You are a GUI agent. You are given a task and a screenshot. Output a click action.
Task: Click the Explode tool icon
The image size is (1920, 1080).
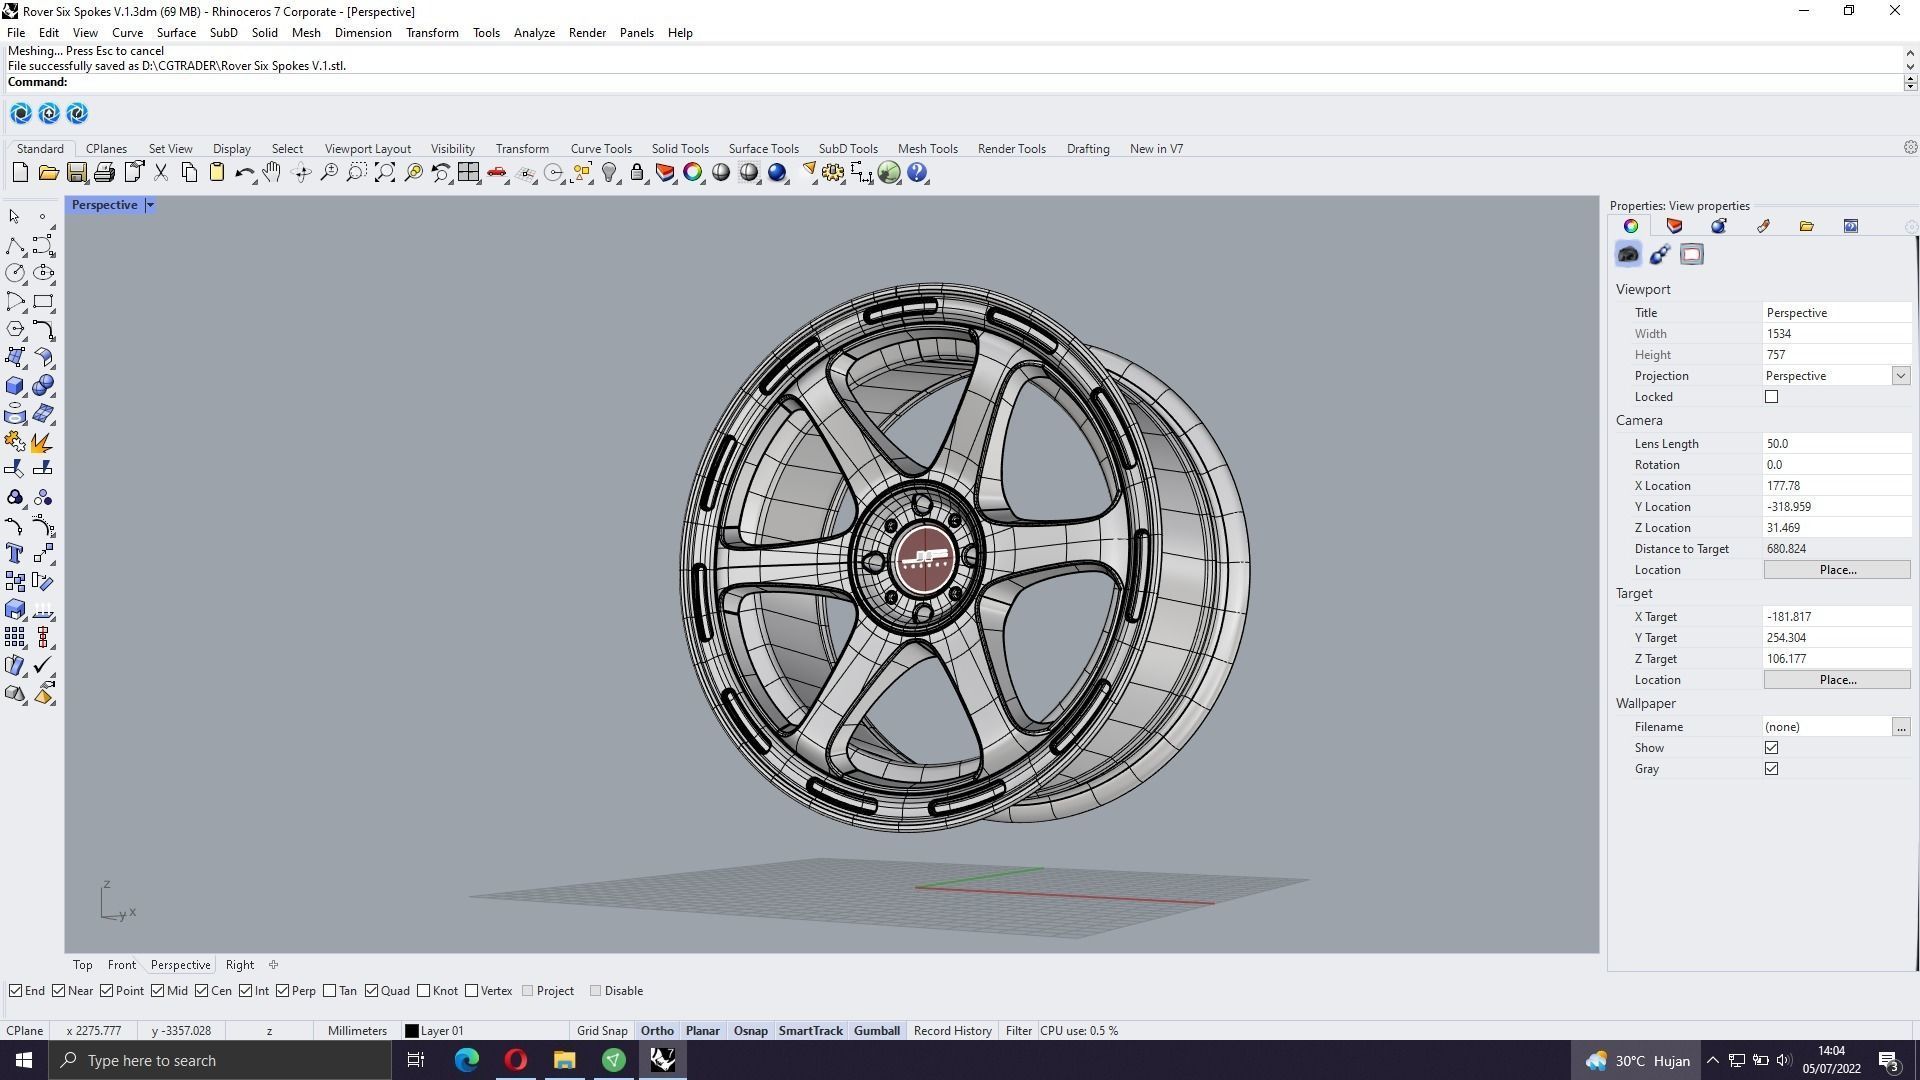[x=43, y=441]
